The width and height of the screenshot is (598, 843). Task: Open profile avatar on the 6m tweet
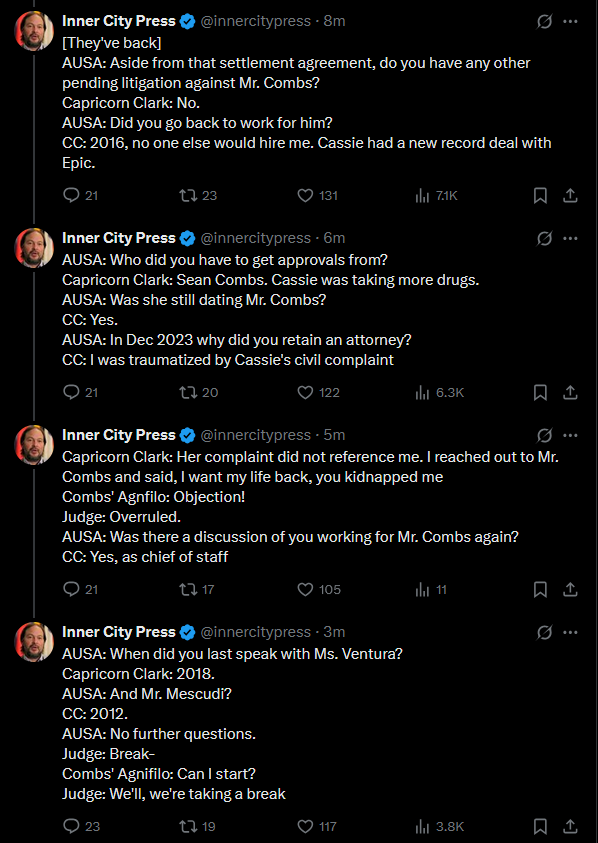point(34,248)
